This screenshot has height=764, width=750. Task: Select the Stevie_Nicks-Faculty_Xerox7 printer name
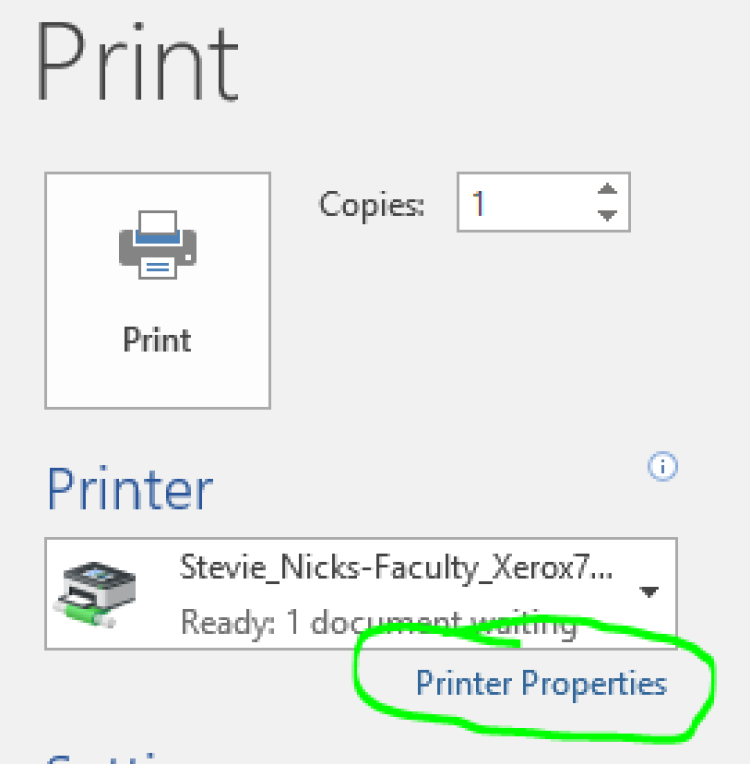(x=396, y=568)
